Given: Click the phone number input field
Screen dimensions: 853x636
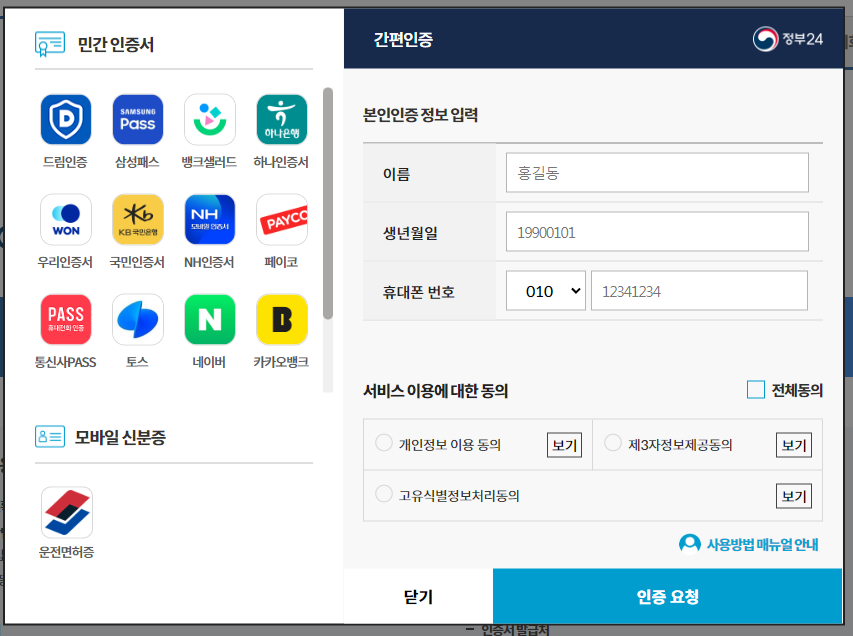Looking at the screenshot, I should (x=699, y=291).
